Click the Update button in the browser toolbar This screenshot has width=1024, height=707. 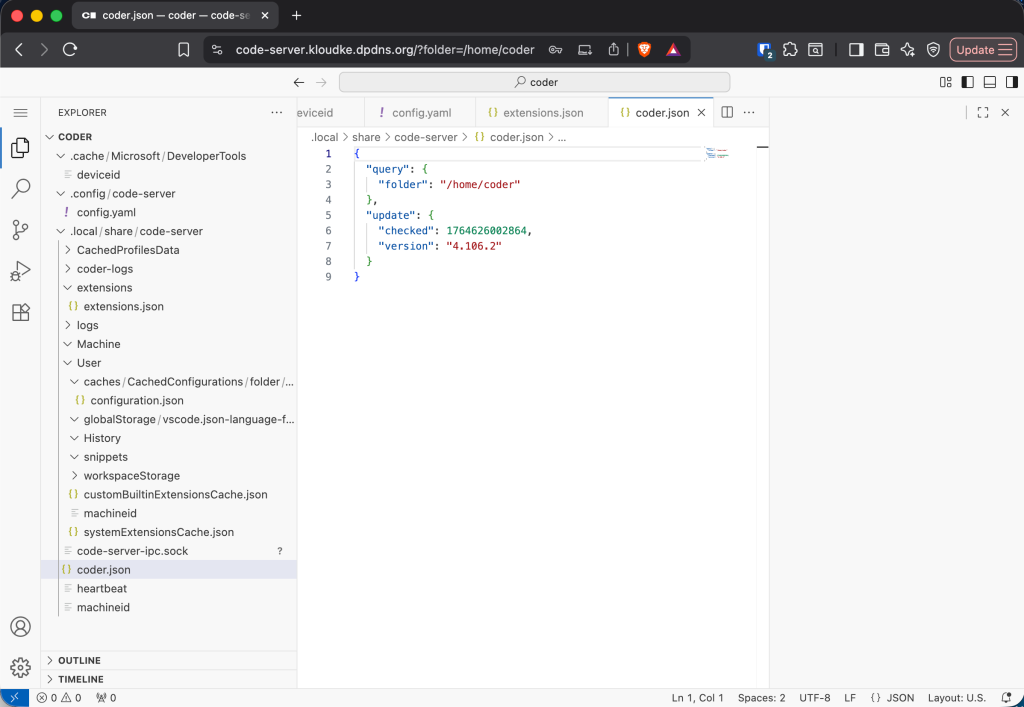pyautogui.click(x=983, y=48)
